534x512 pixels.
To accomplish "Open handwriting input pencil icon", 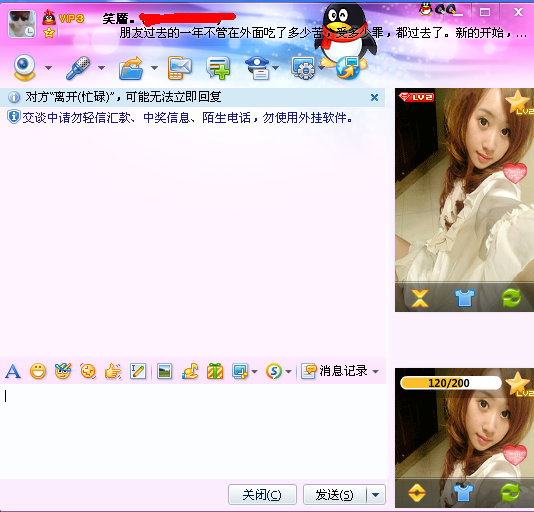I will 138,371.
